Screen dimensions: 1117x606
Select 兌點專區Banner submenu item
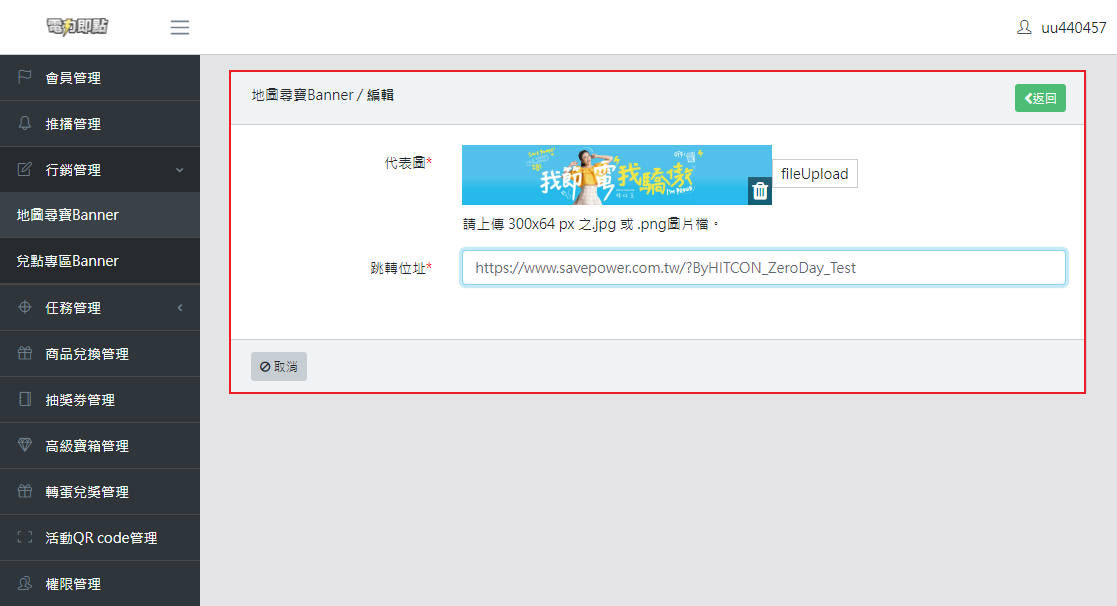pyautogui.click(x=100, y=261)
